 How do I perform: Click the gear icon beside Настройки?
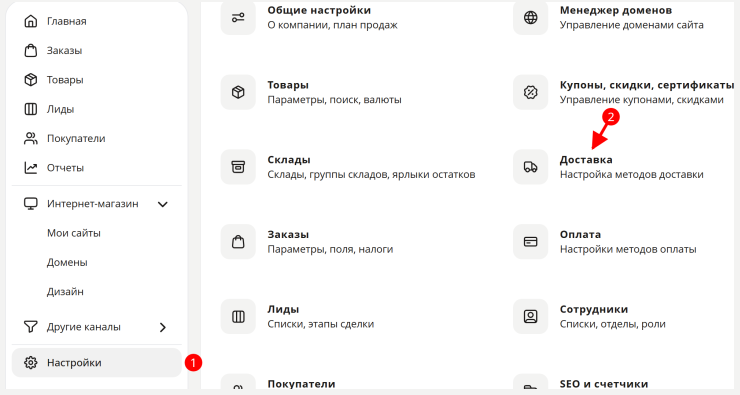31,362
